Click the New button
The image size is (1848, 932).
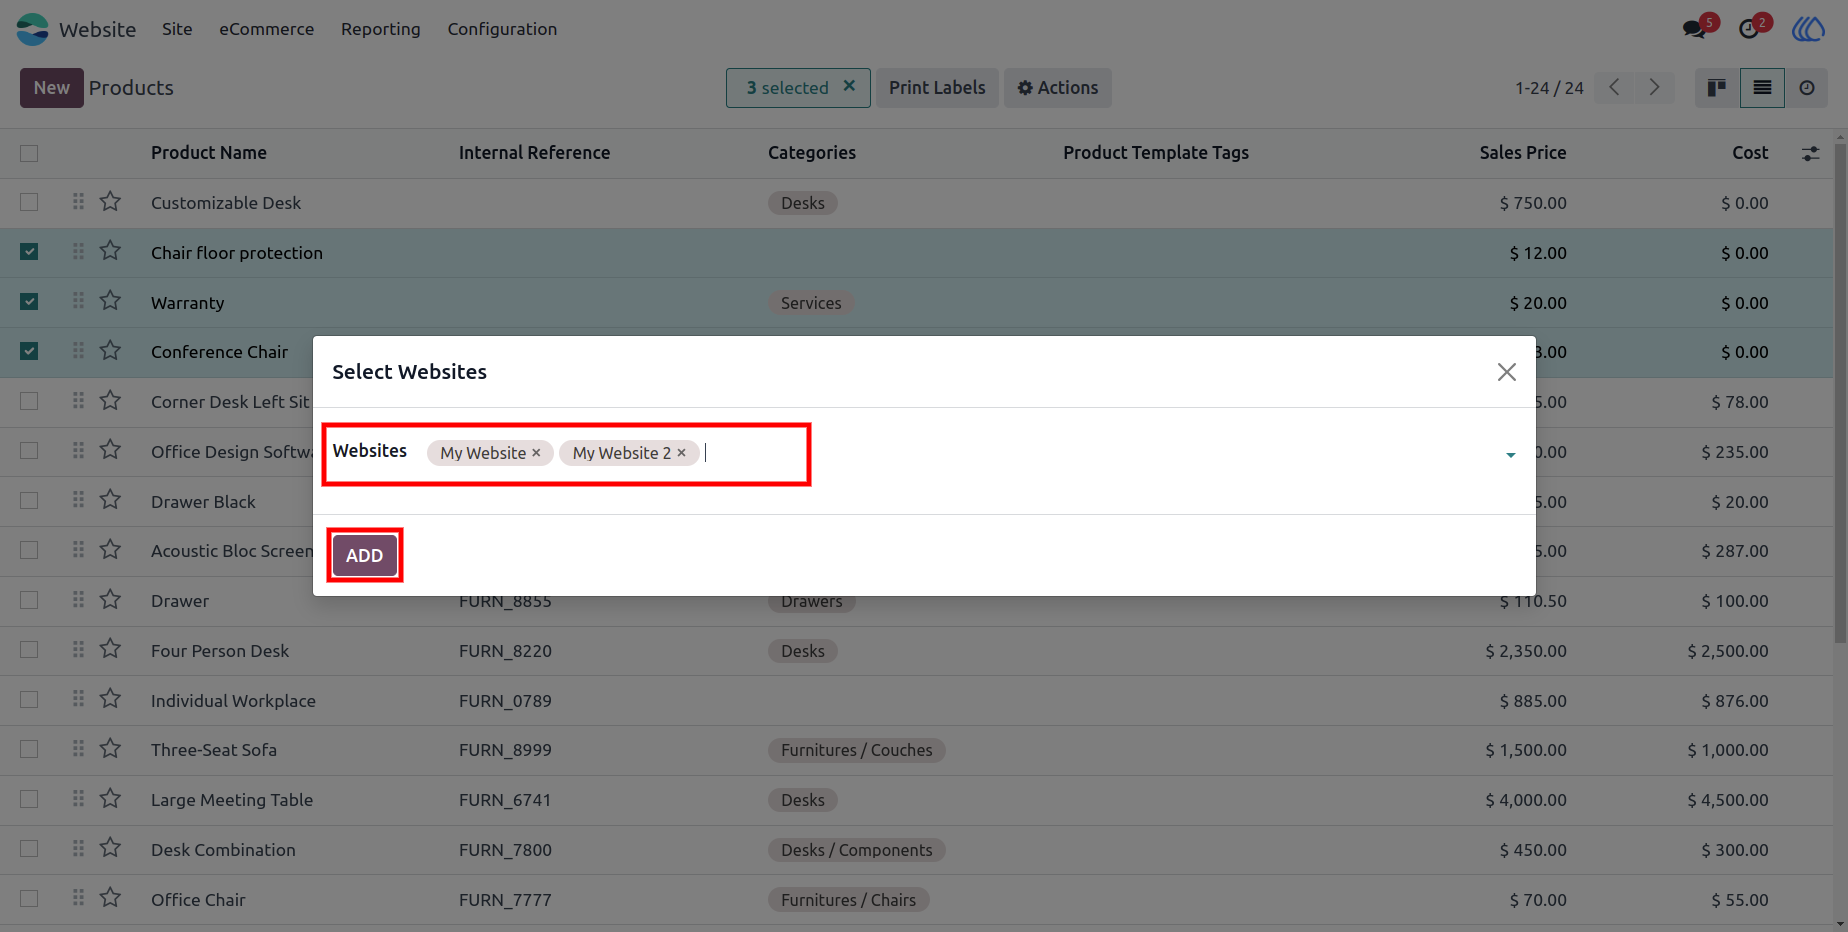coord(52,88)
